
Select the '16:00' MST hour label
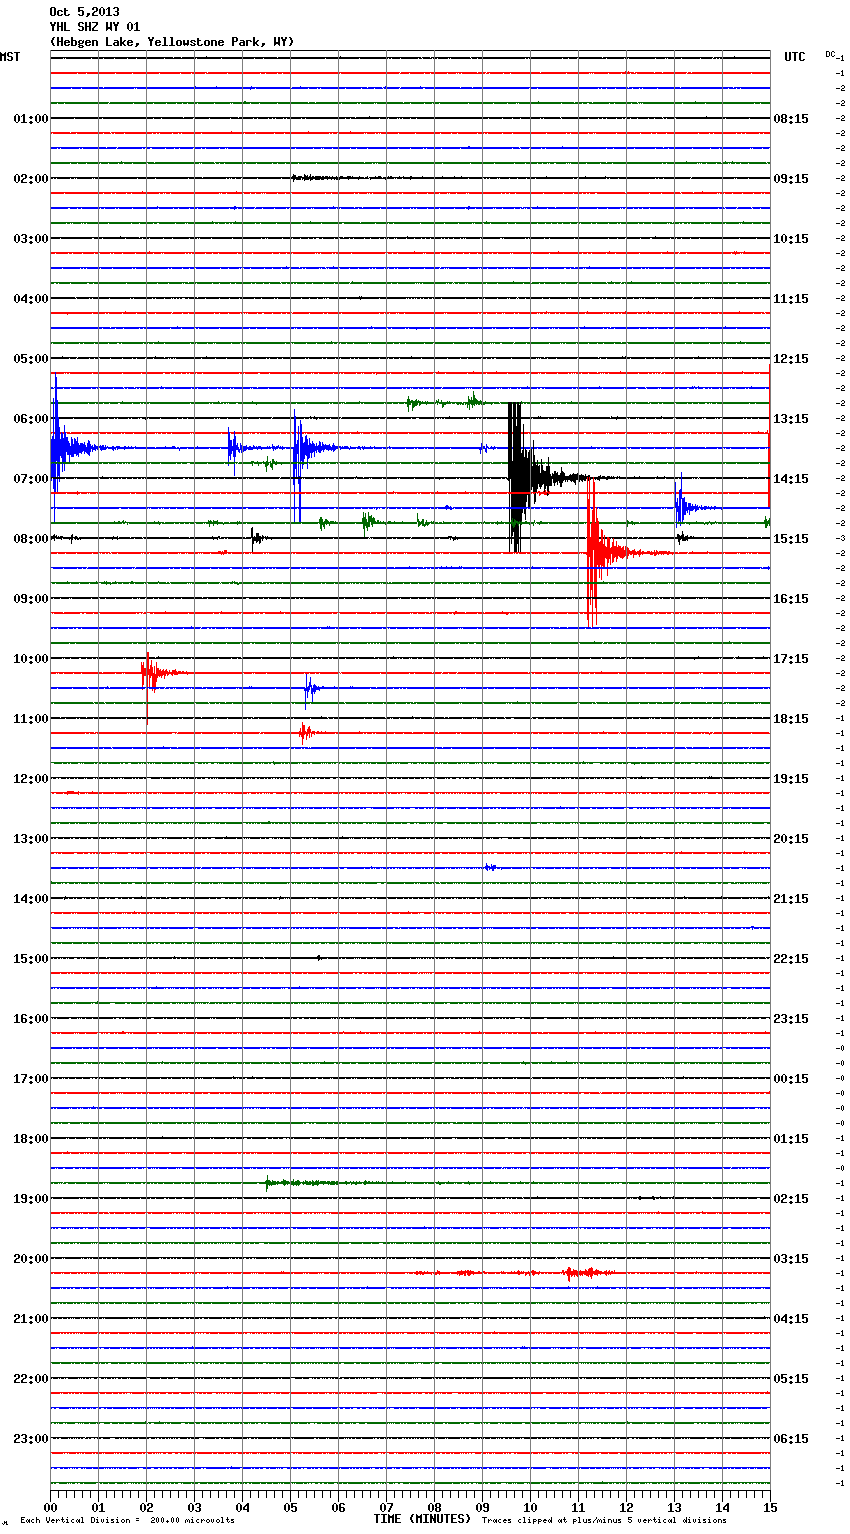pos(31,1019)
